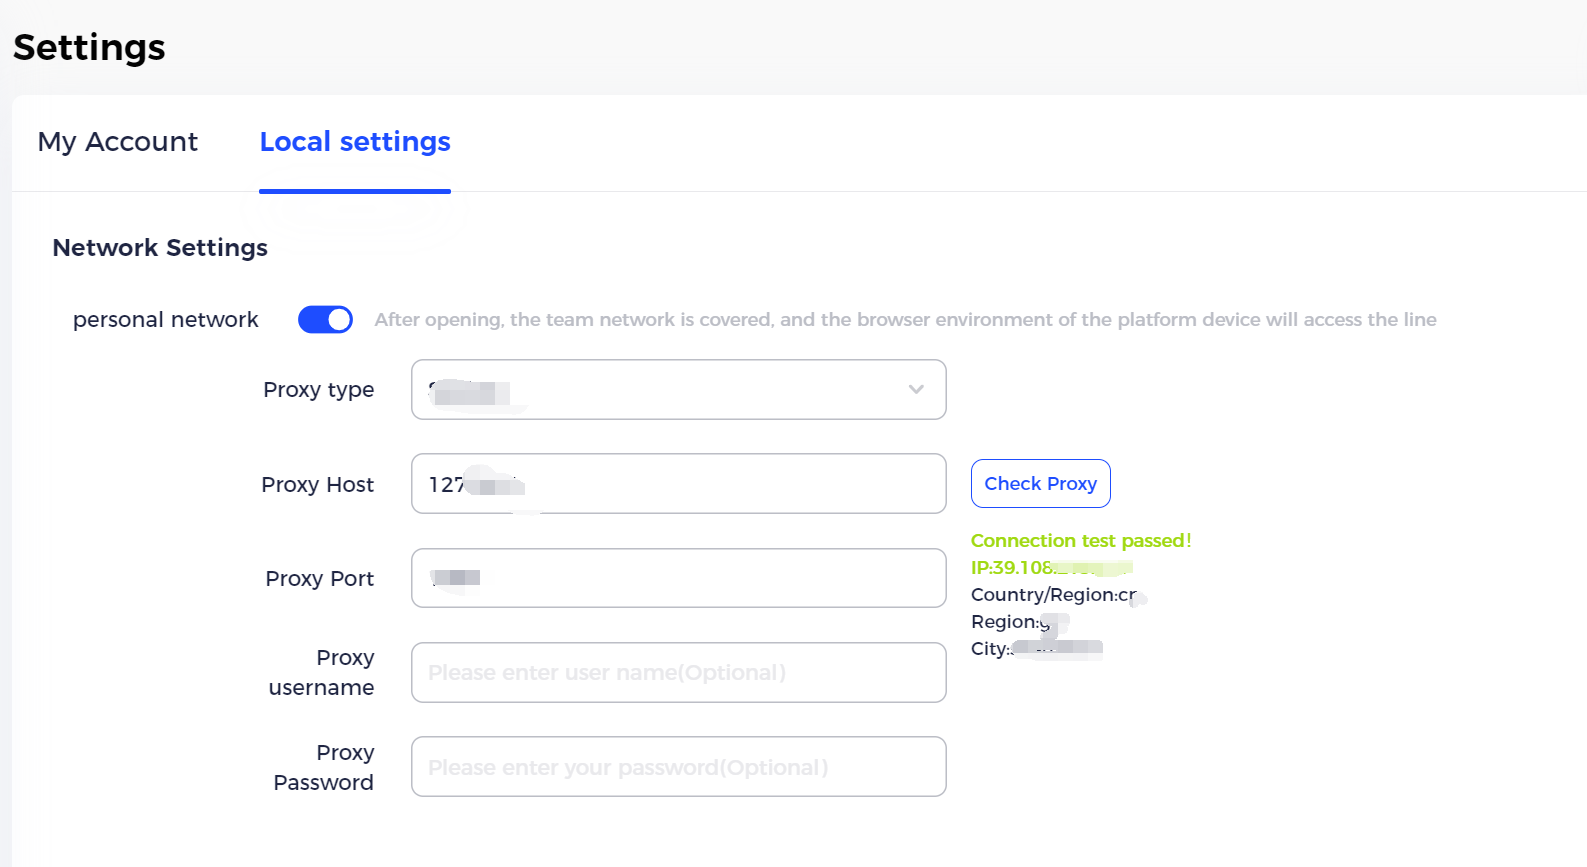Click the personal network description text
1587x867 pixels.
(x=905, y=320)
